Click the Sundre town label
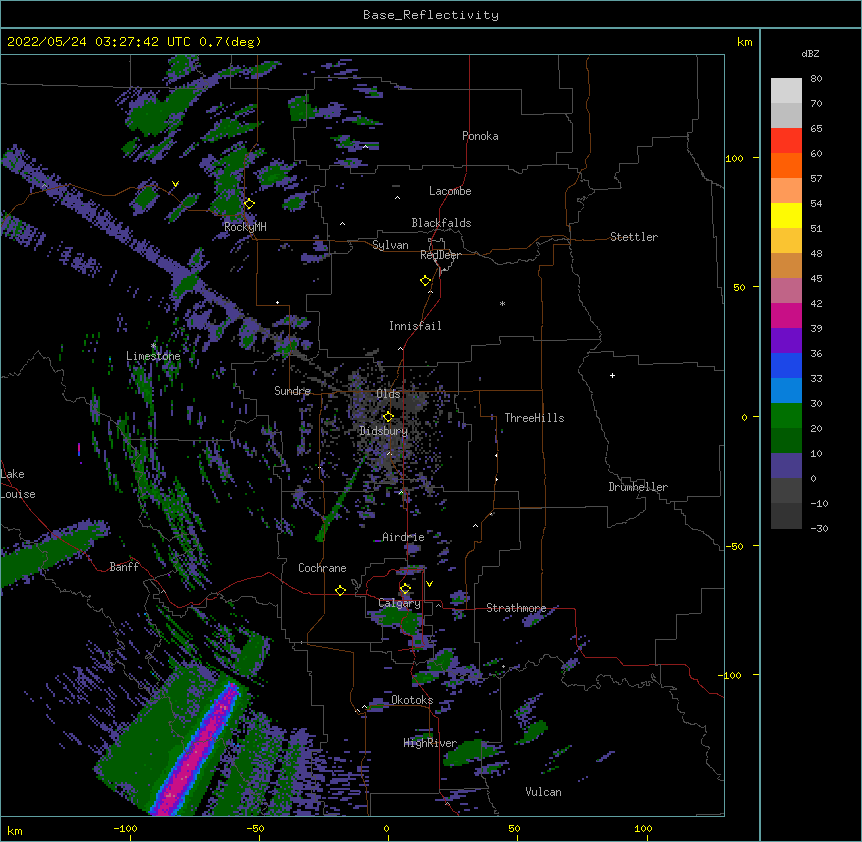Image resolution: width=862 pixels, height=842 pixels. (292, 391)
